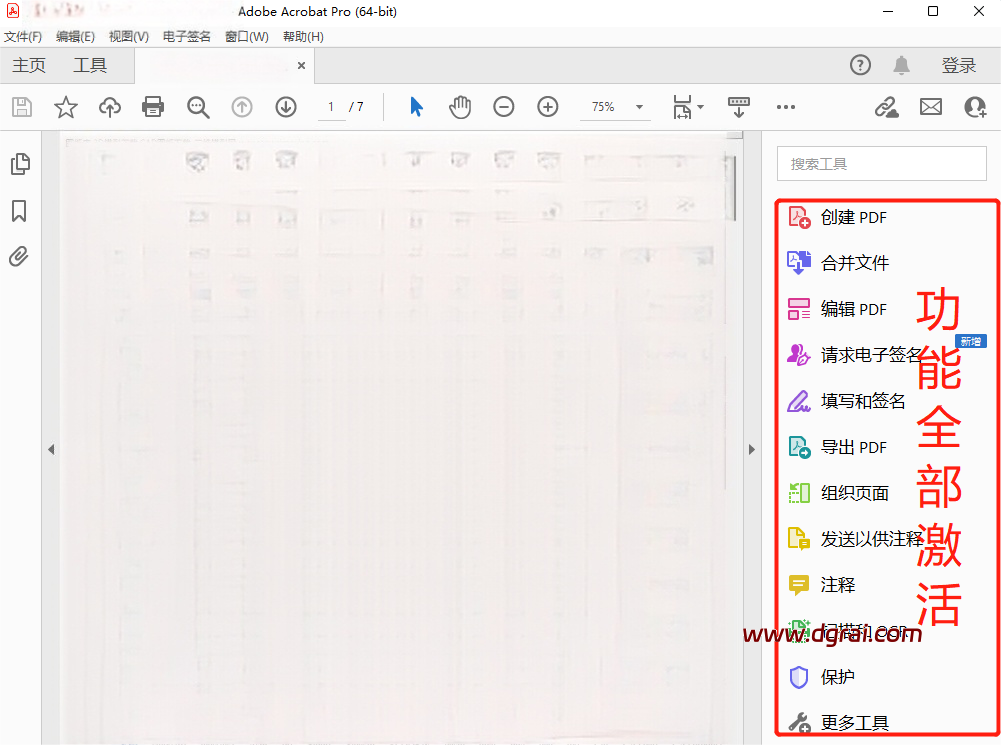Select the hand pan tool
Image resolution: width=1001 pixels, height=745 pixels.
[460, 107]
